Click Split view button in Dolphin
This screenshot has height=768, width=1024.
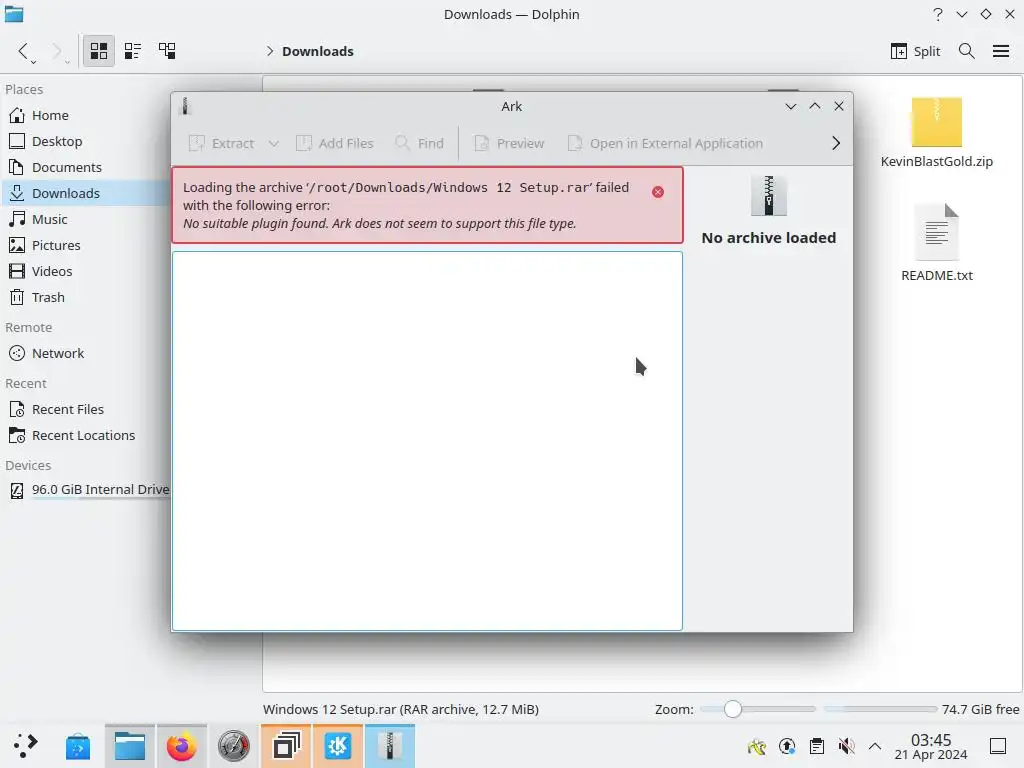916,51
